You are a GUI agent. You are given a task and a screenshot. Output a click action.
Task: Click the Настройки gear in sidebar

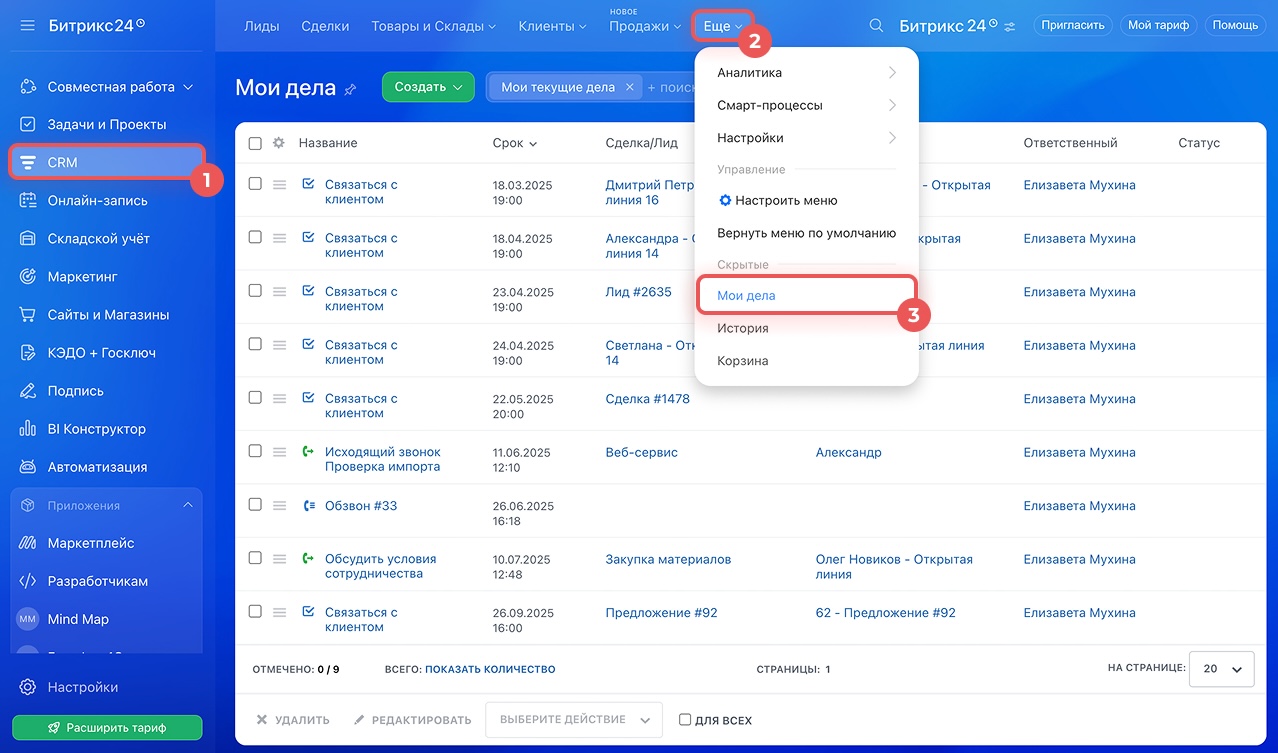click(28, 687)
